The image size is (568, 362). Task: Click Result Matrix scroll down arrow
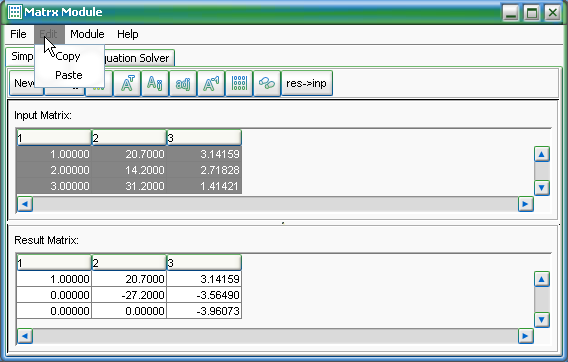542,320
